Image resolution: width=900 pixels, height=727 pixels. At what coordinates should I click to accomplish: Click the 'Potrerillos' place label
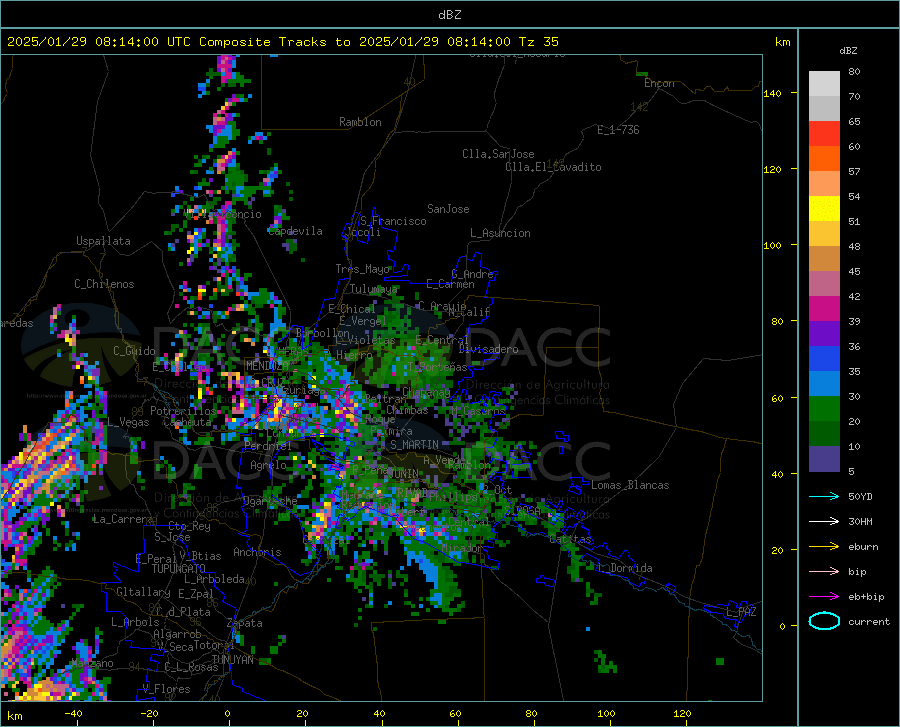click(183, 411)
